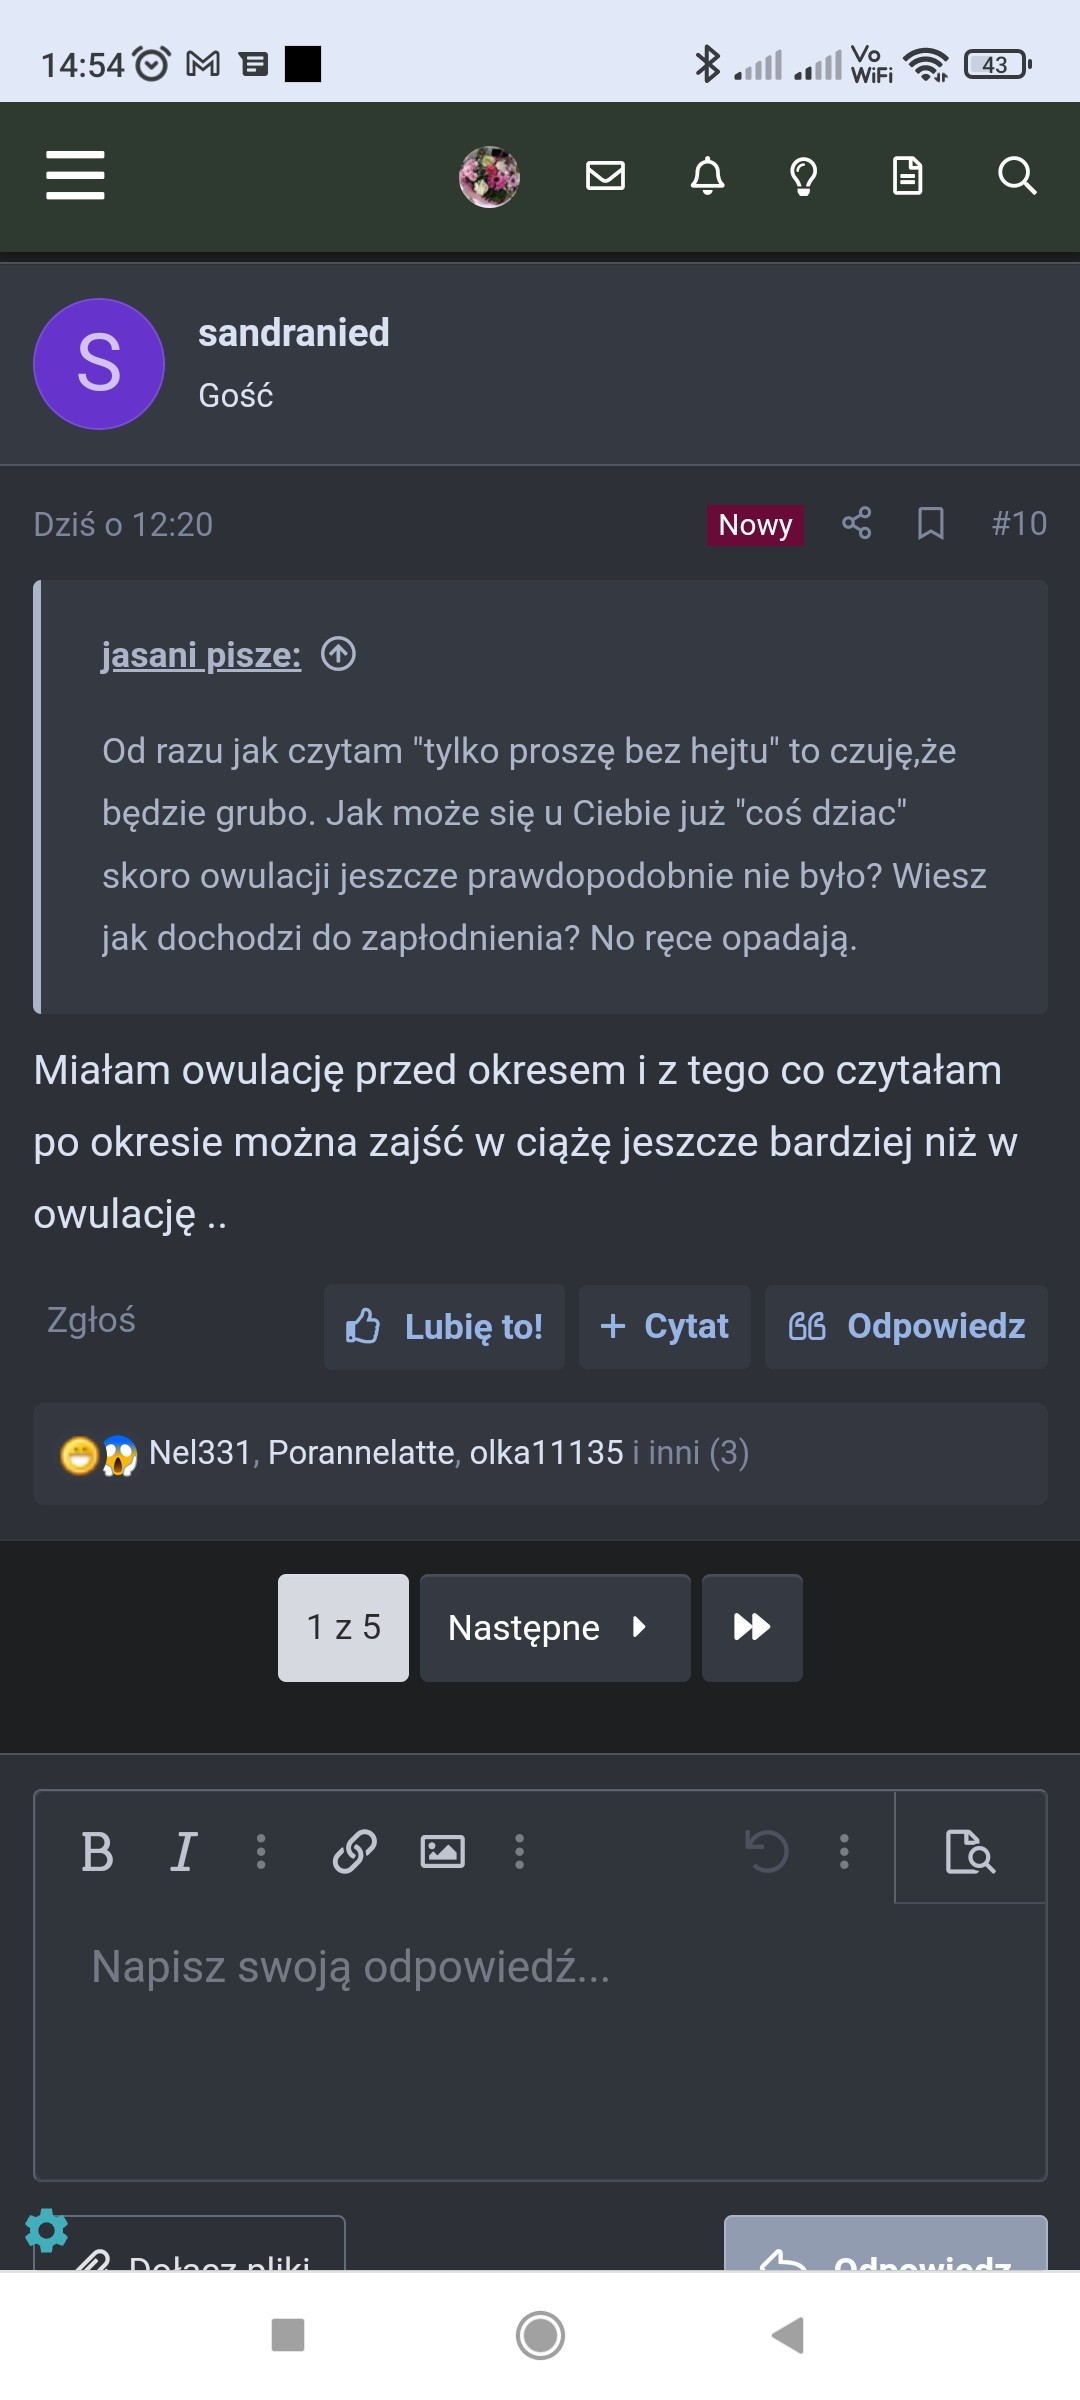This screenshot has height=2400, width=1080.
Task: Insert a link in the editor
Action: [354, 1851]
